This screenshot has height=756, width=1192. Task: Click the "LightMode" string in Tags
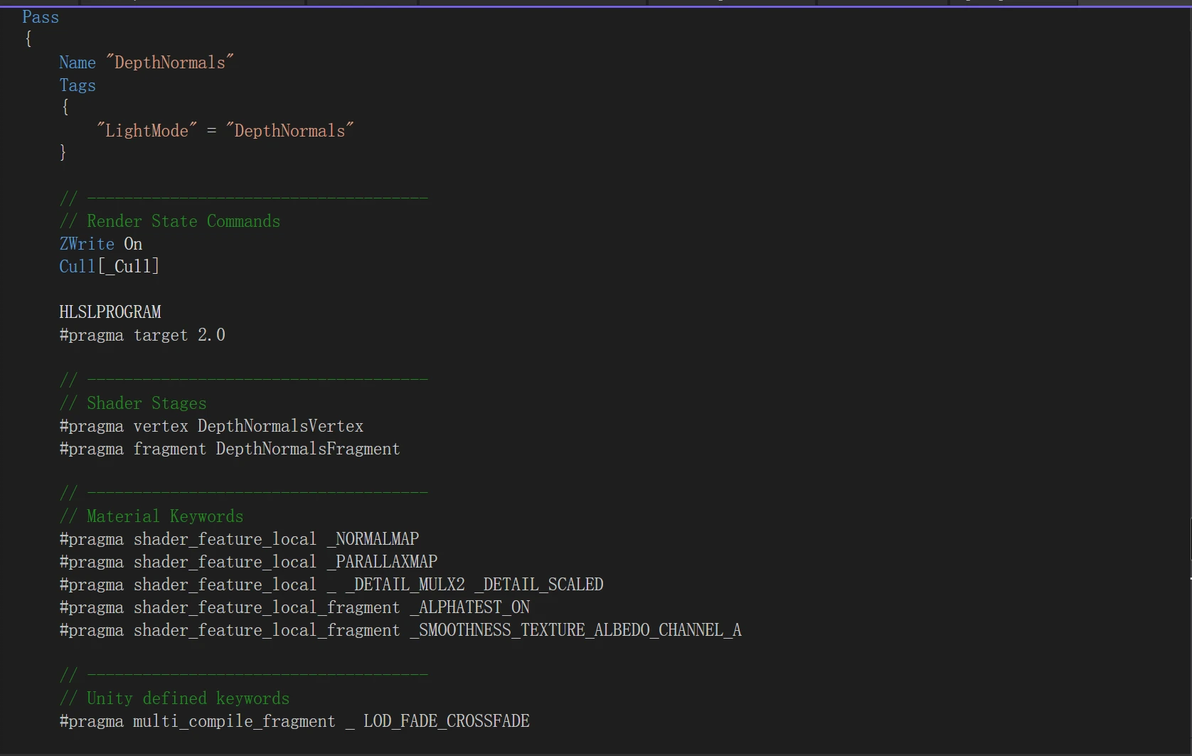pos(146,130)
